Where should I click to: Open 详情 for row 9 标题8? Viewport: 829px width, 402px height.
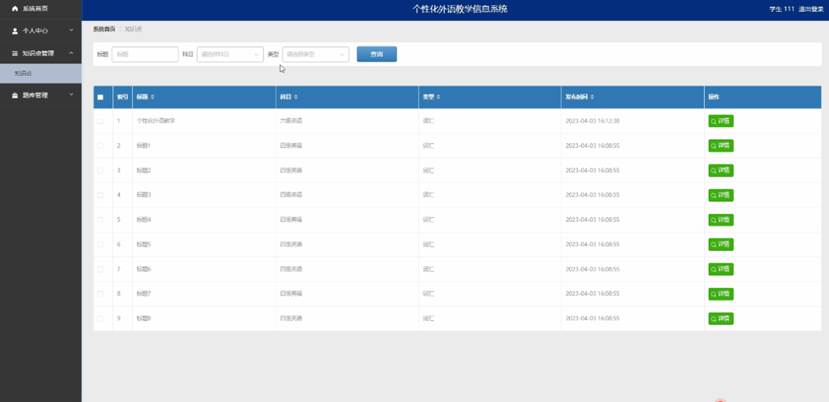tap(721, 318)
